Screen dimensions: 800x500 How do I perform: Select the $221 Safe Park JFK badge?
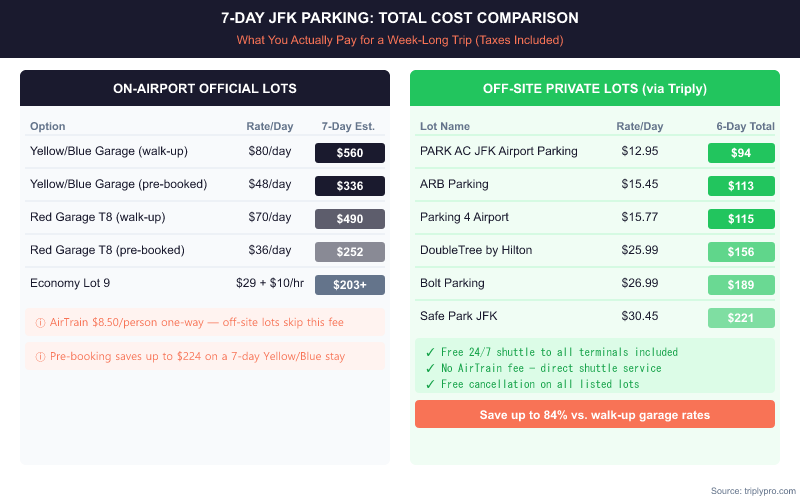(741, 318)
